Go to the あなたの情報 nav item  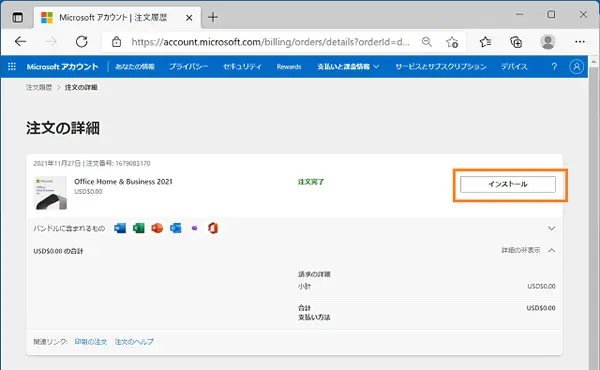tap(135, 67)
